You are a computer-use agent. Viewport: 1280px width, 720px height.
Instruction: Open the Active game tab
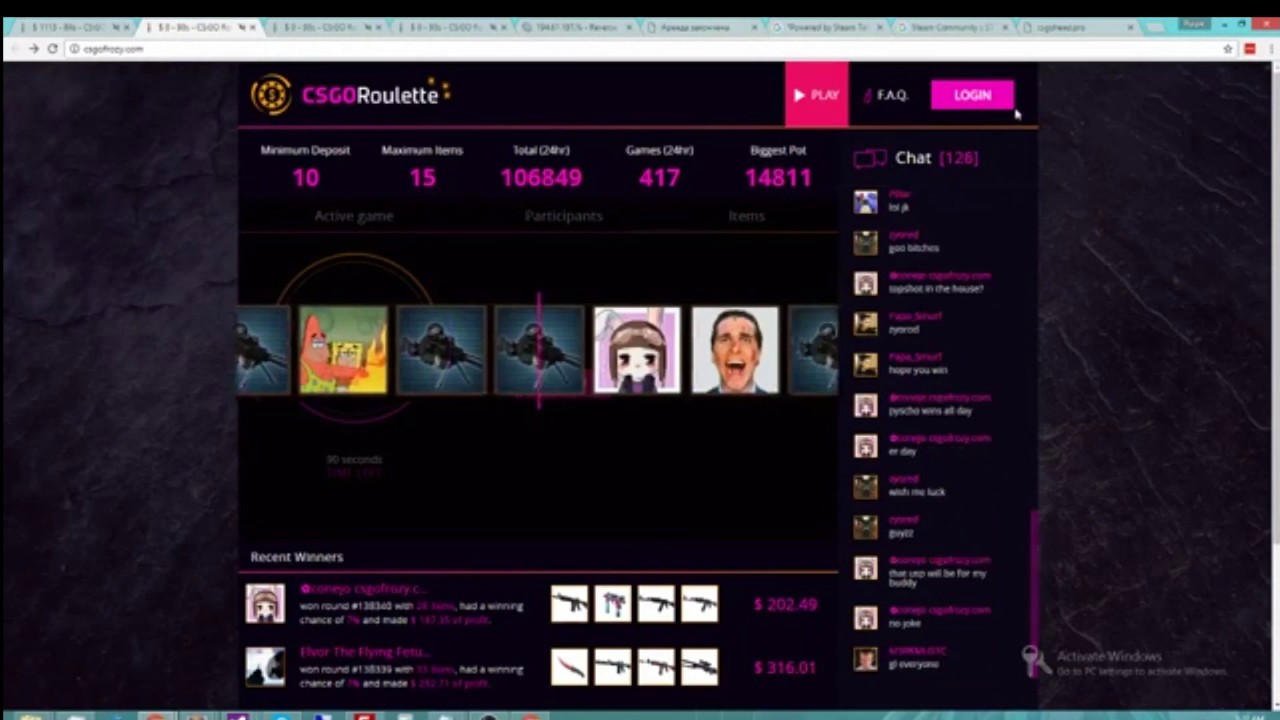(x=354, y=216)
